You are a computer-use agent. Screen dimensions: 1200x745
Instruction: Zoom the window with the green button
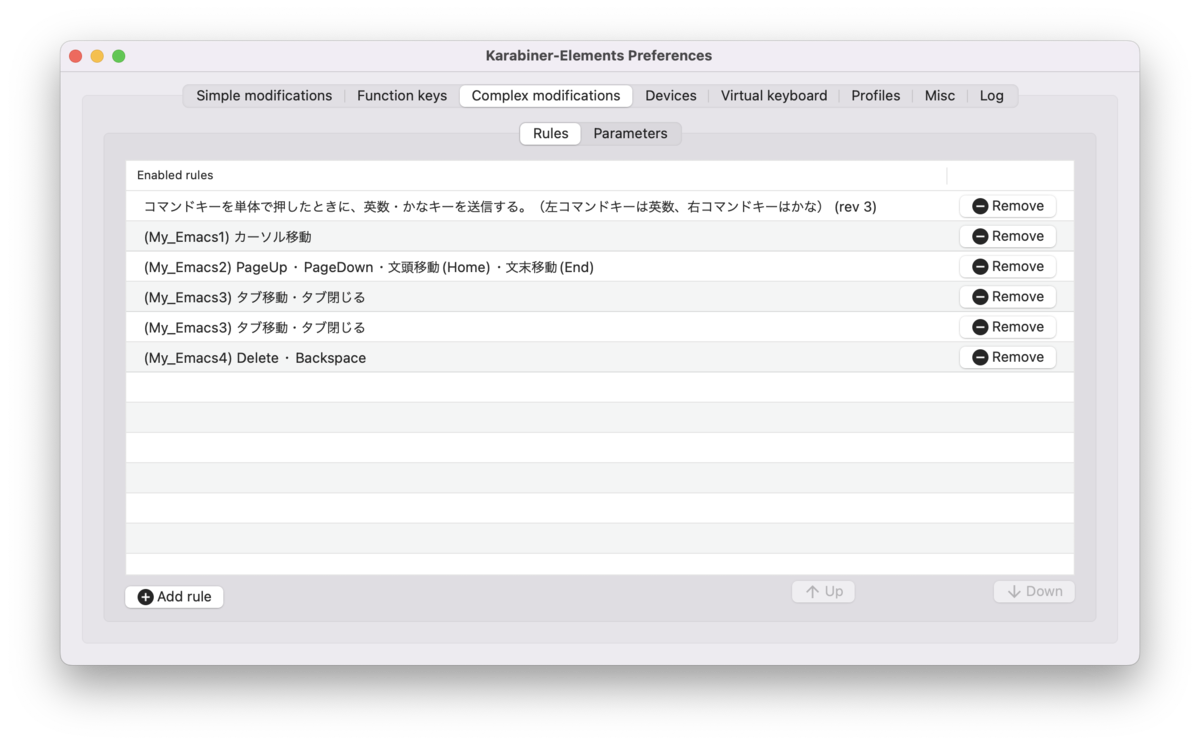pyautogui.click(x=119, y=56)
